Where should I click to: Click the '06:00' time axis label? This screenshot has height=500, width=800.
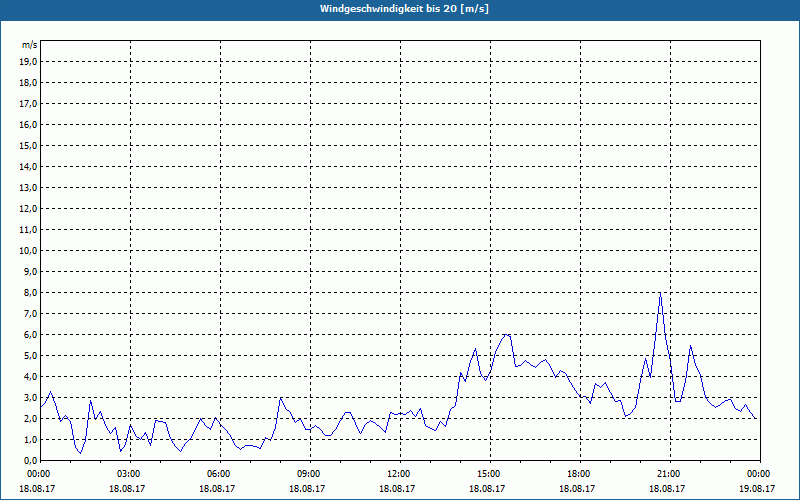pyautogui.click(x=220, y=474)
